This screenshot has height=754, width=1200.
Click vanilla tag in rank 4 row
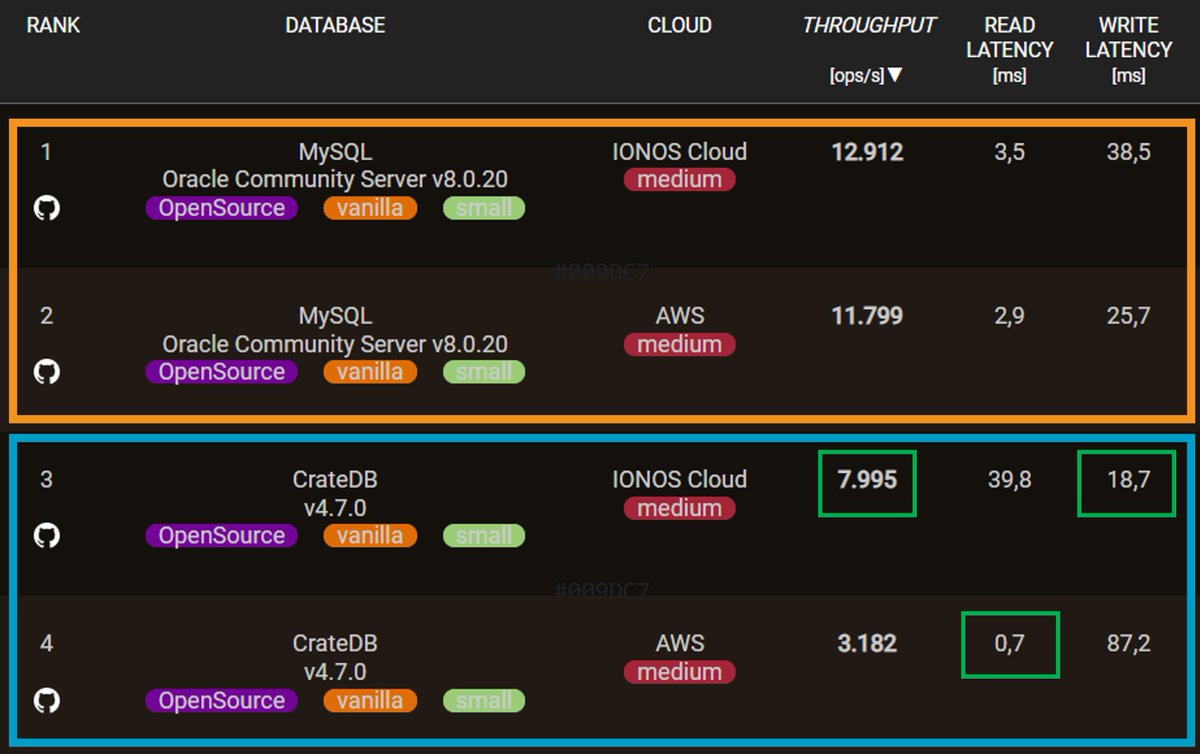pyautogui.click(x=370, y=700)
